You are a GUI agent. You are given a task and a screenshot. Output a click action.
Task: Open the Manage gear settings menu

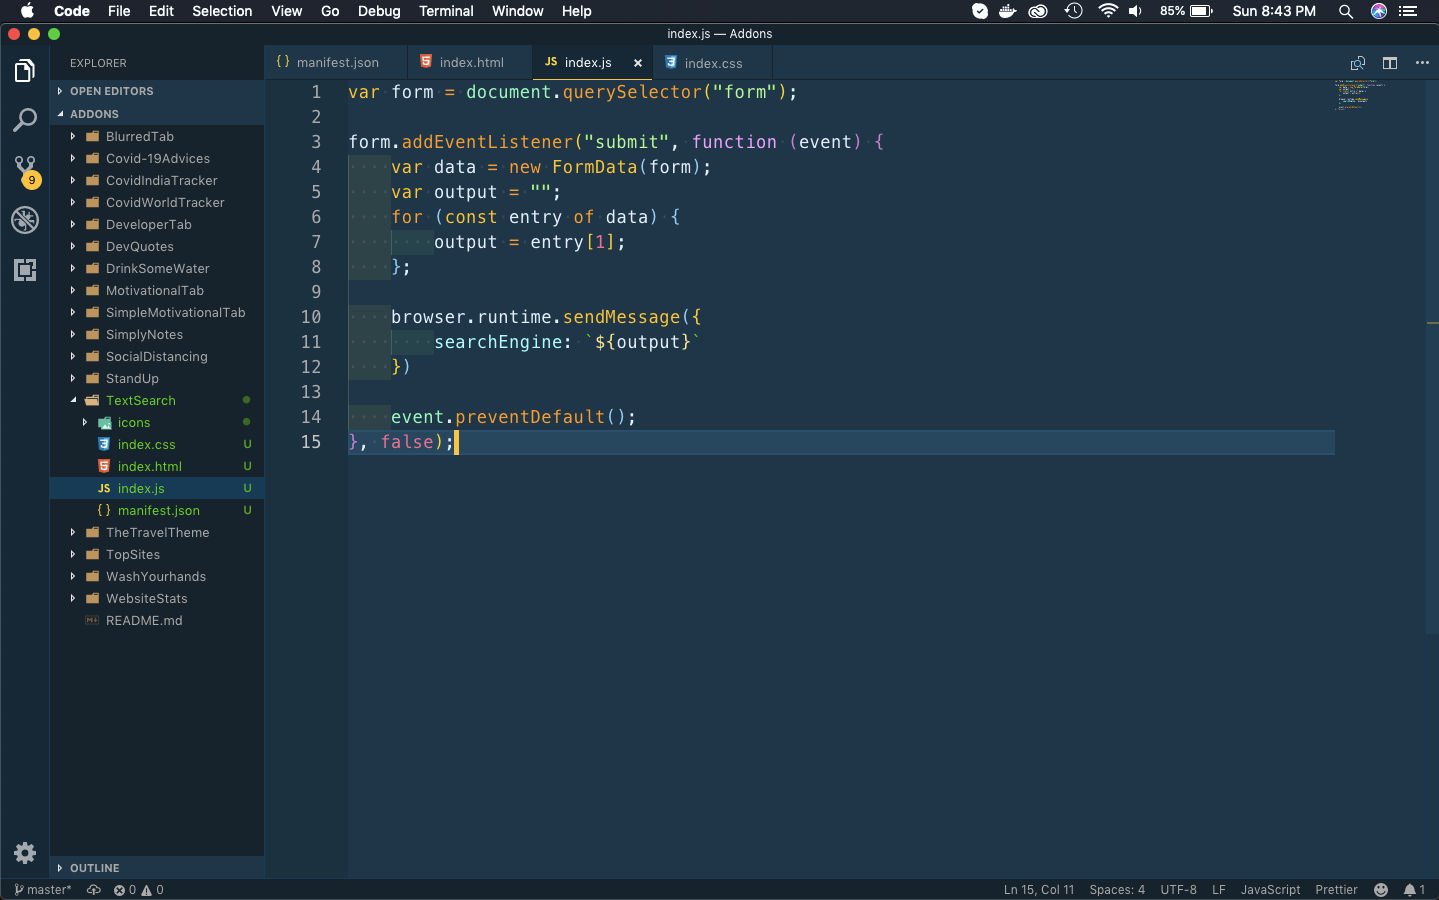(x=25, y=853)
